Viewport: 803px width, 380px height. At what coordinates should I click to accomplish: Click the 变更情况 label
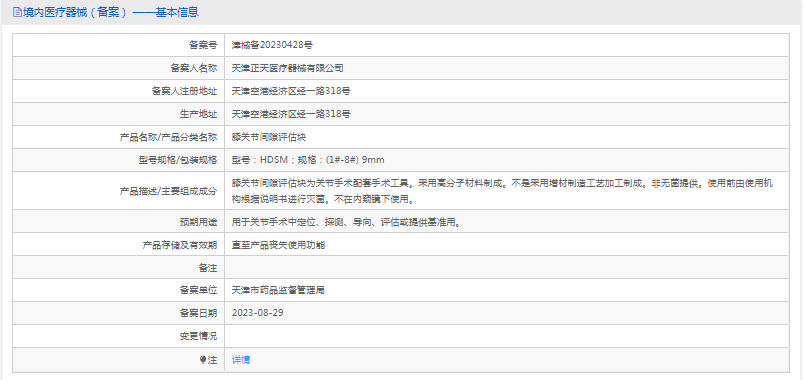pos(199,336)
